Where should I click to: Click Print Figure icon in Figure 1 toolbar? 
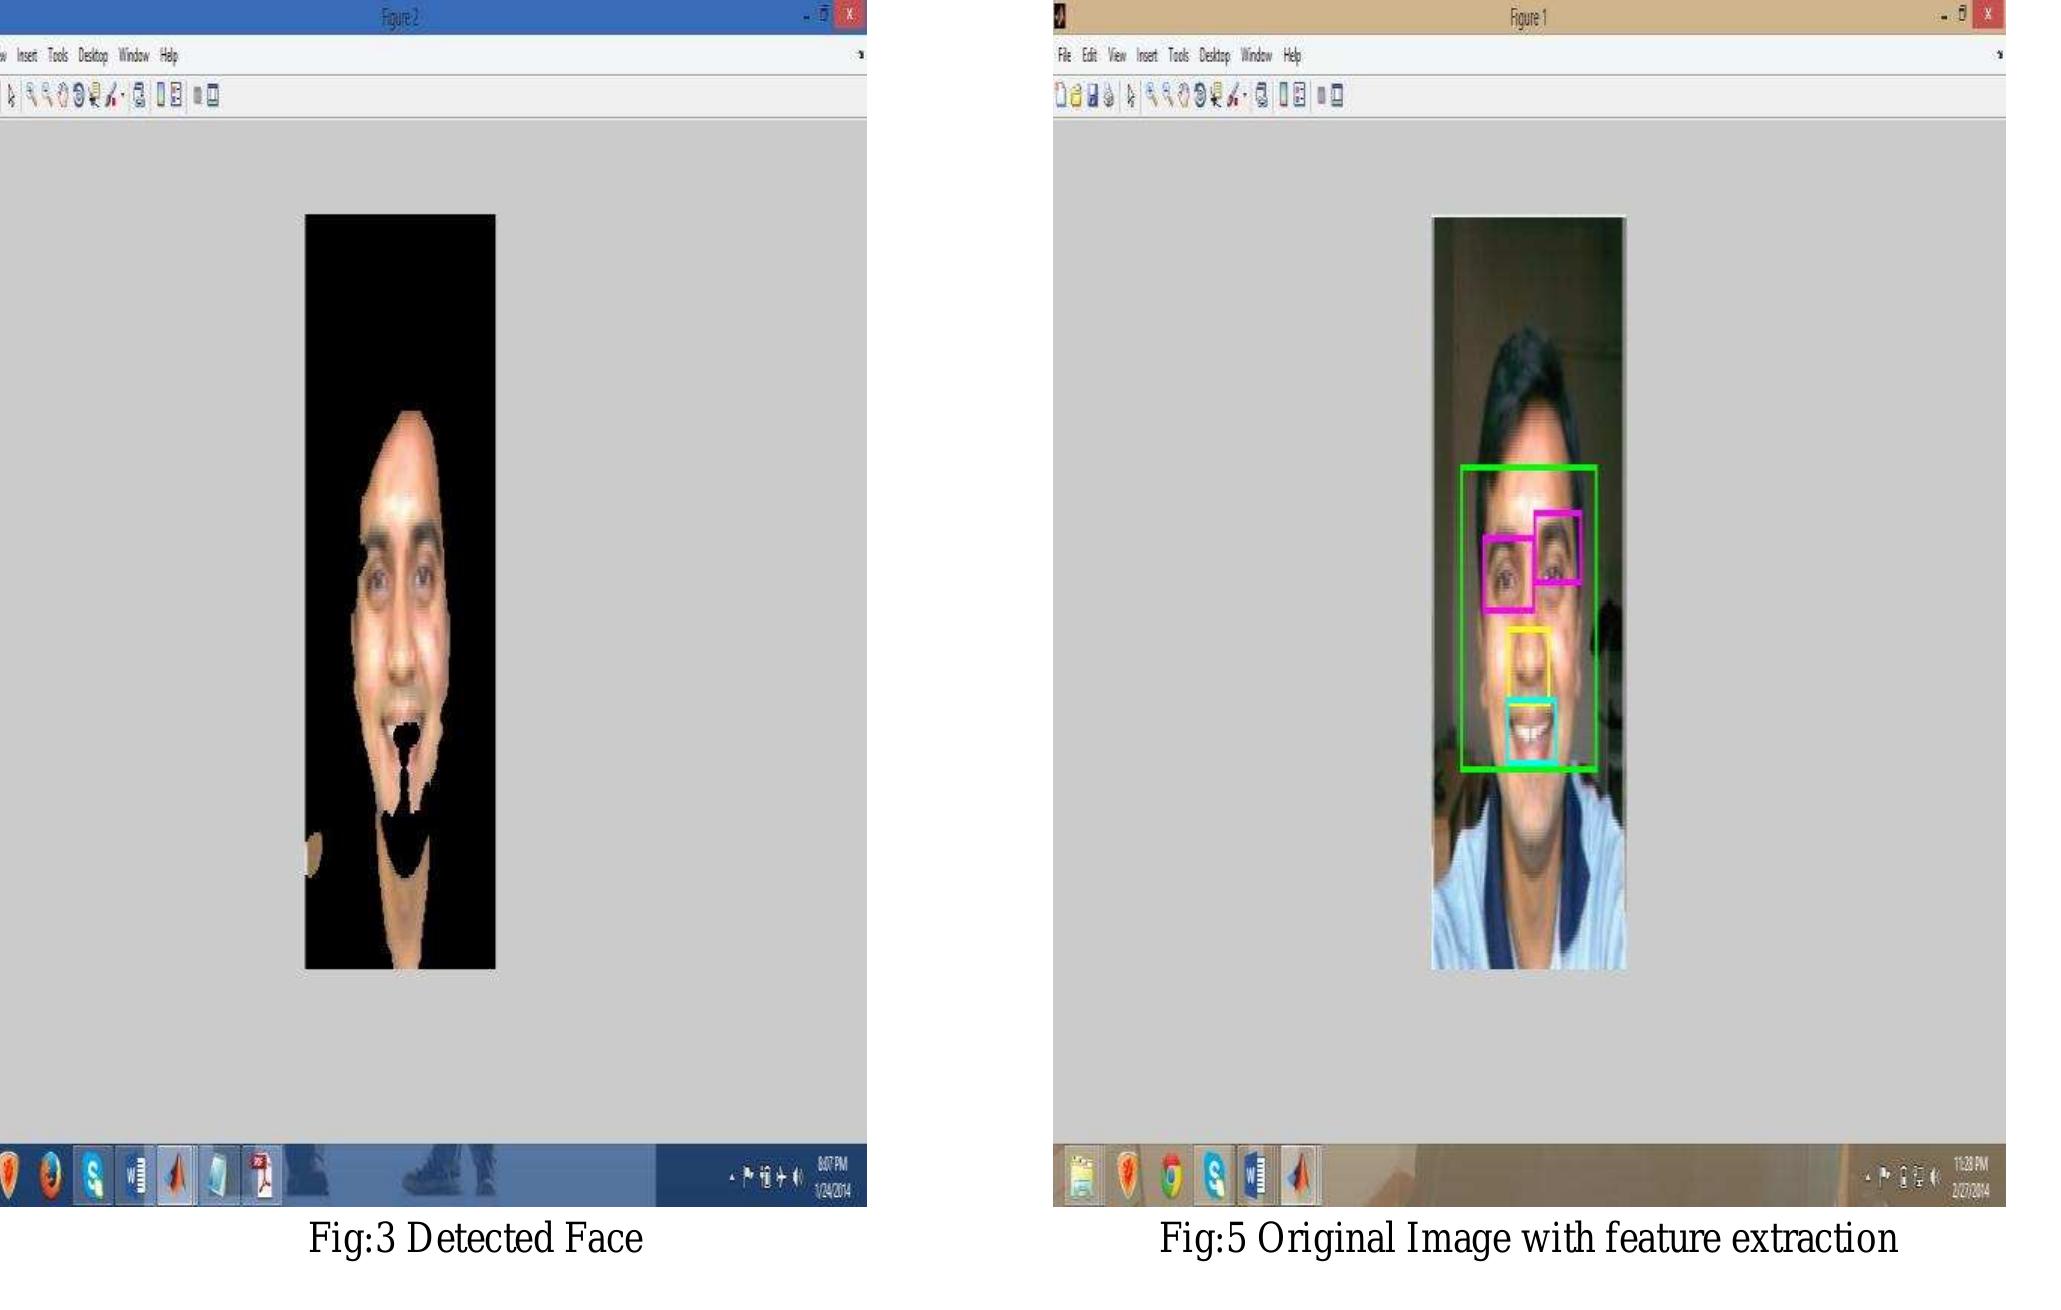pos(1109,95)
